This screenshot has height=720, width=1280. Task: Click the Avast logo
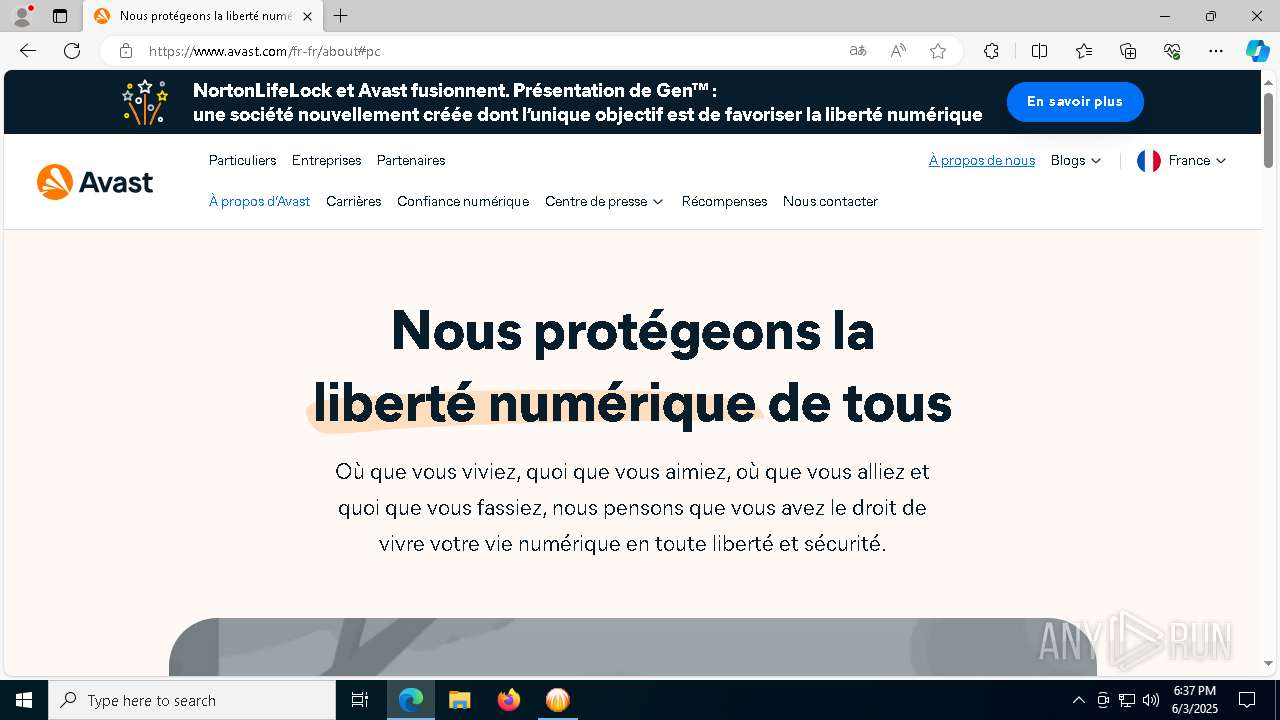(95, 182)
